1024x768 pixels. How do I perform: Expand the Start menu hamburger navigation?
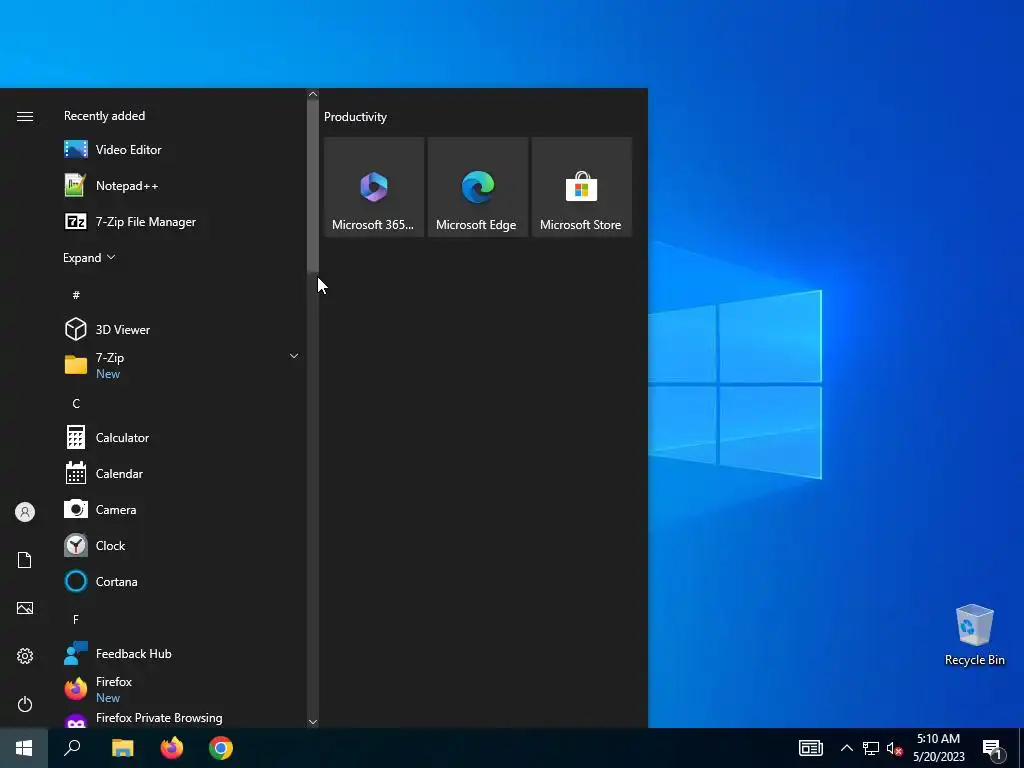pyautogui.click(x=25, y=116)
